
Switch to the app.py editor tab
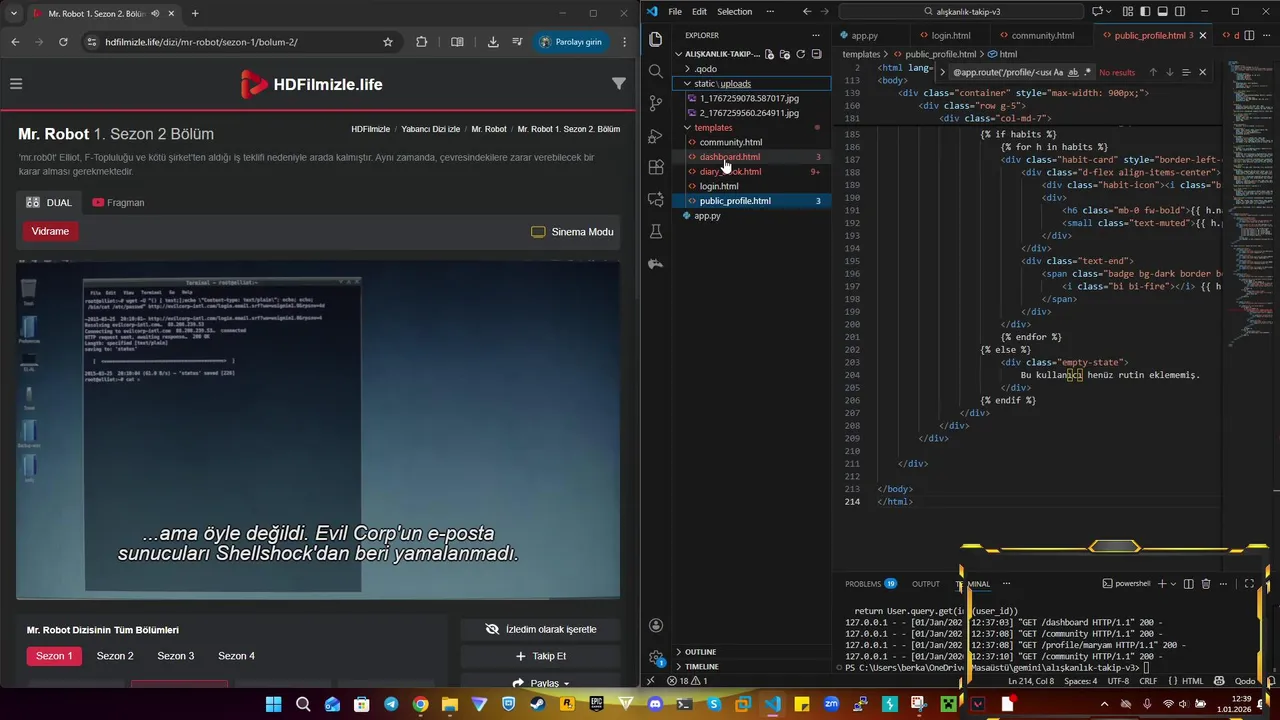tap(864, 35)
